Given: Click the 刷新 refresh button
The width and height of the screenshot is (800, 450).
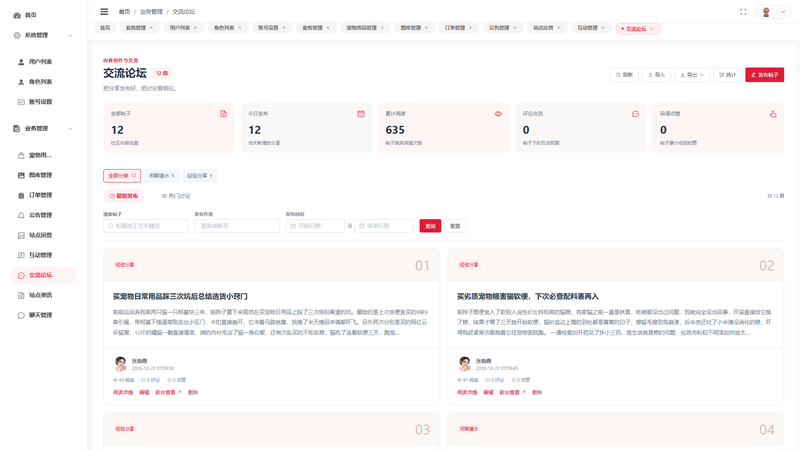Looking at the screenshot, I should [x=624, y=75].
